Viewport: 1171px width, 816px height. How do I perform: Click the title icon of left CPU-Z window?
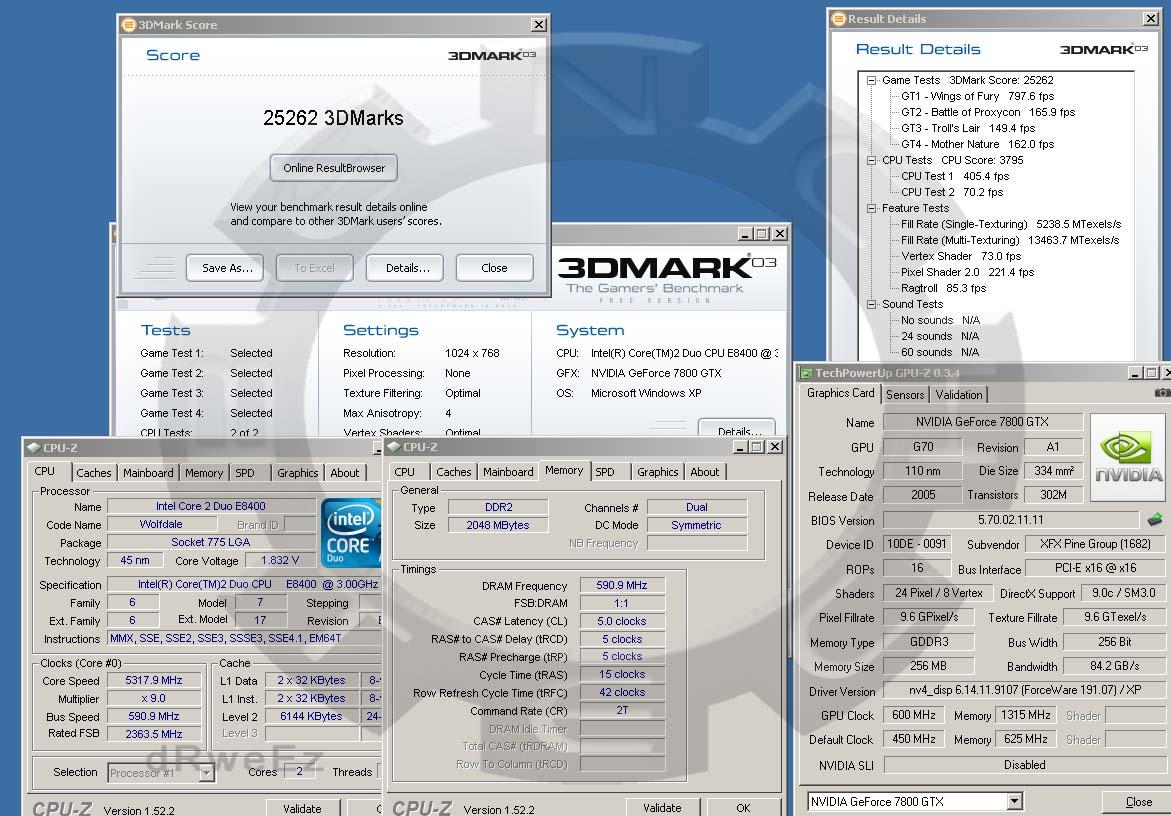coord(34,447)
